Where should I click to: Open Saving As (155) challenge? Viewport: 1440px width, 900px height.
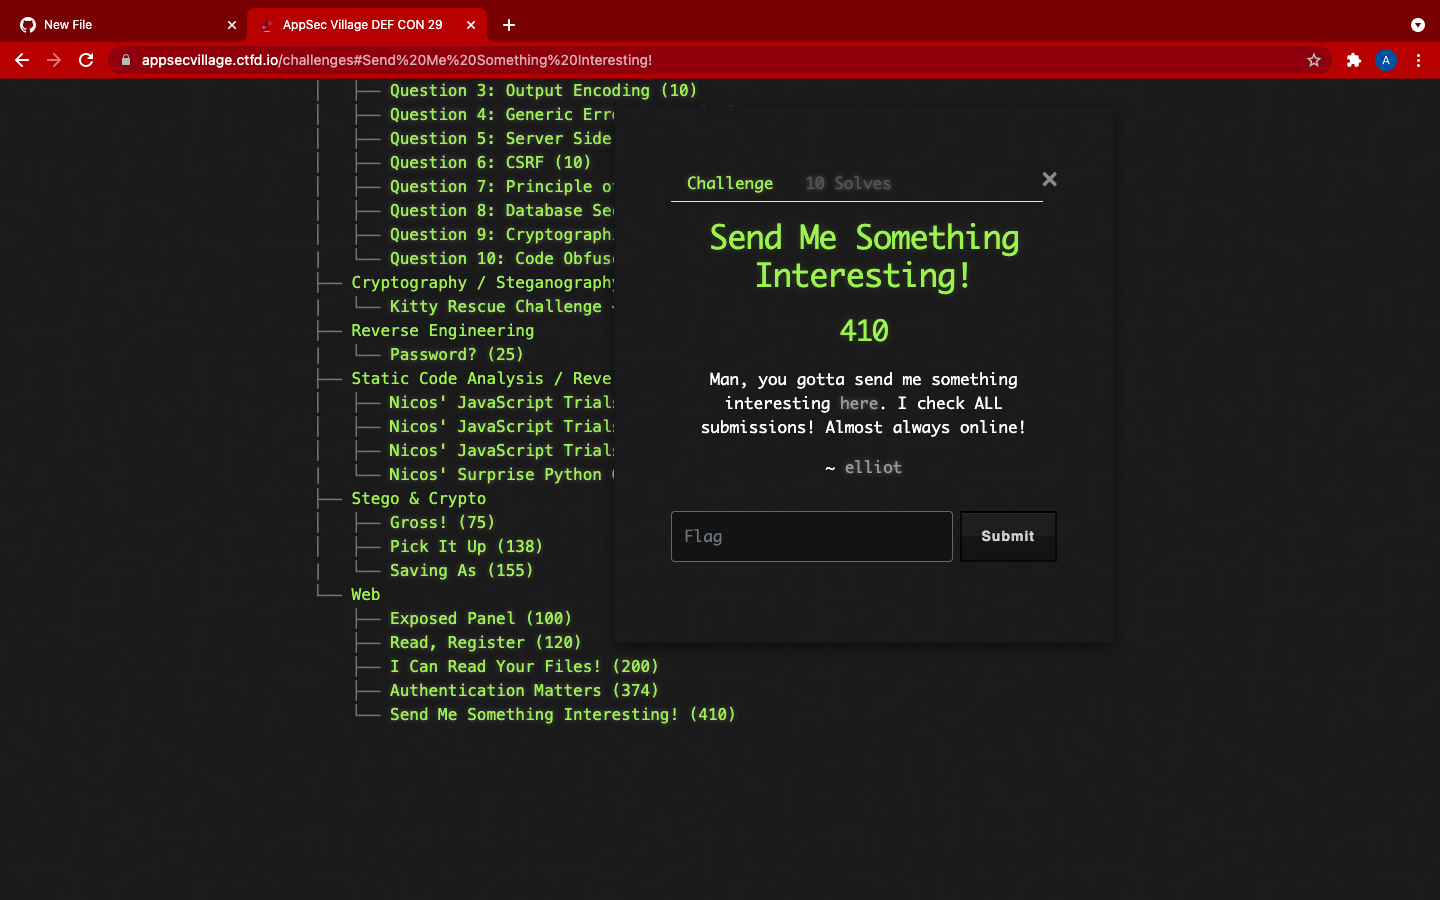tap(461, 570)
